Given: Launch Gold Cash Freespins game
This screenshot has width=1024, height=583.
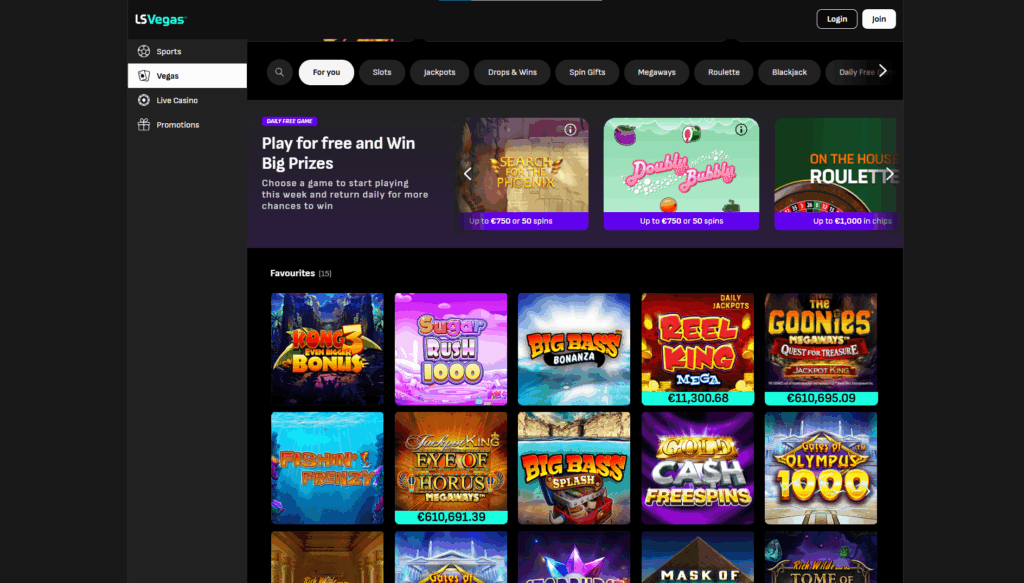Looking at the screenshot, I should click(x=697, y=467).
